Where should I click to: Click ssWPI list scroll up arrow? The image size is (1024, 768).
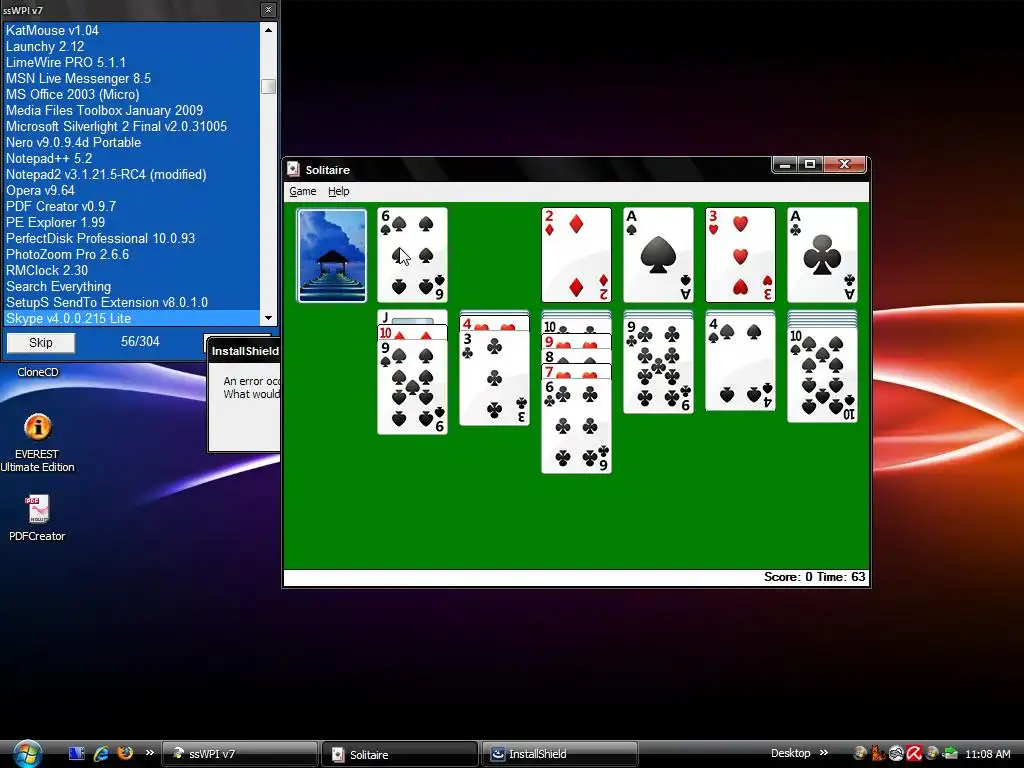coord(268,30)
